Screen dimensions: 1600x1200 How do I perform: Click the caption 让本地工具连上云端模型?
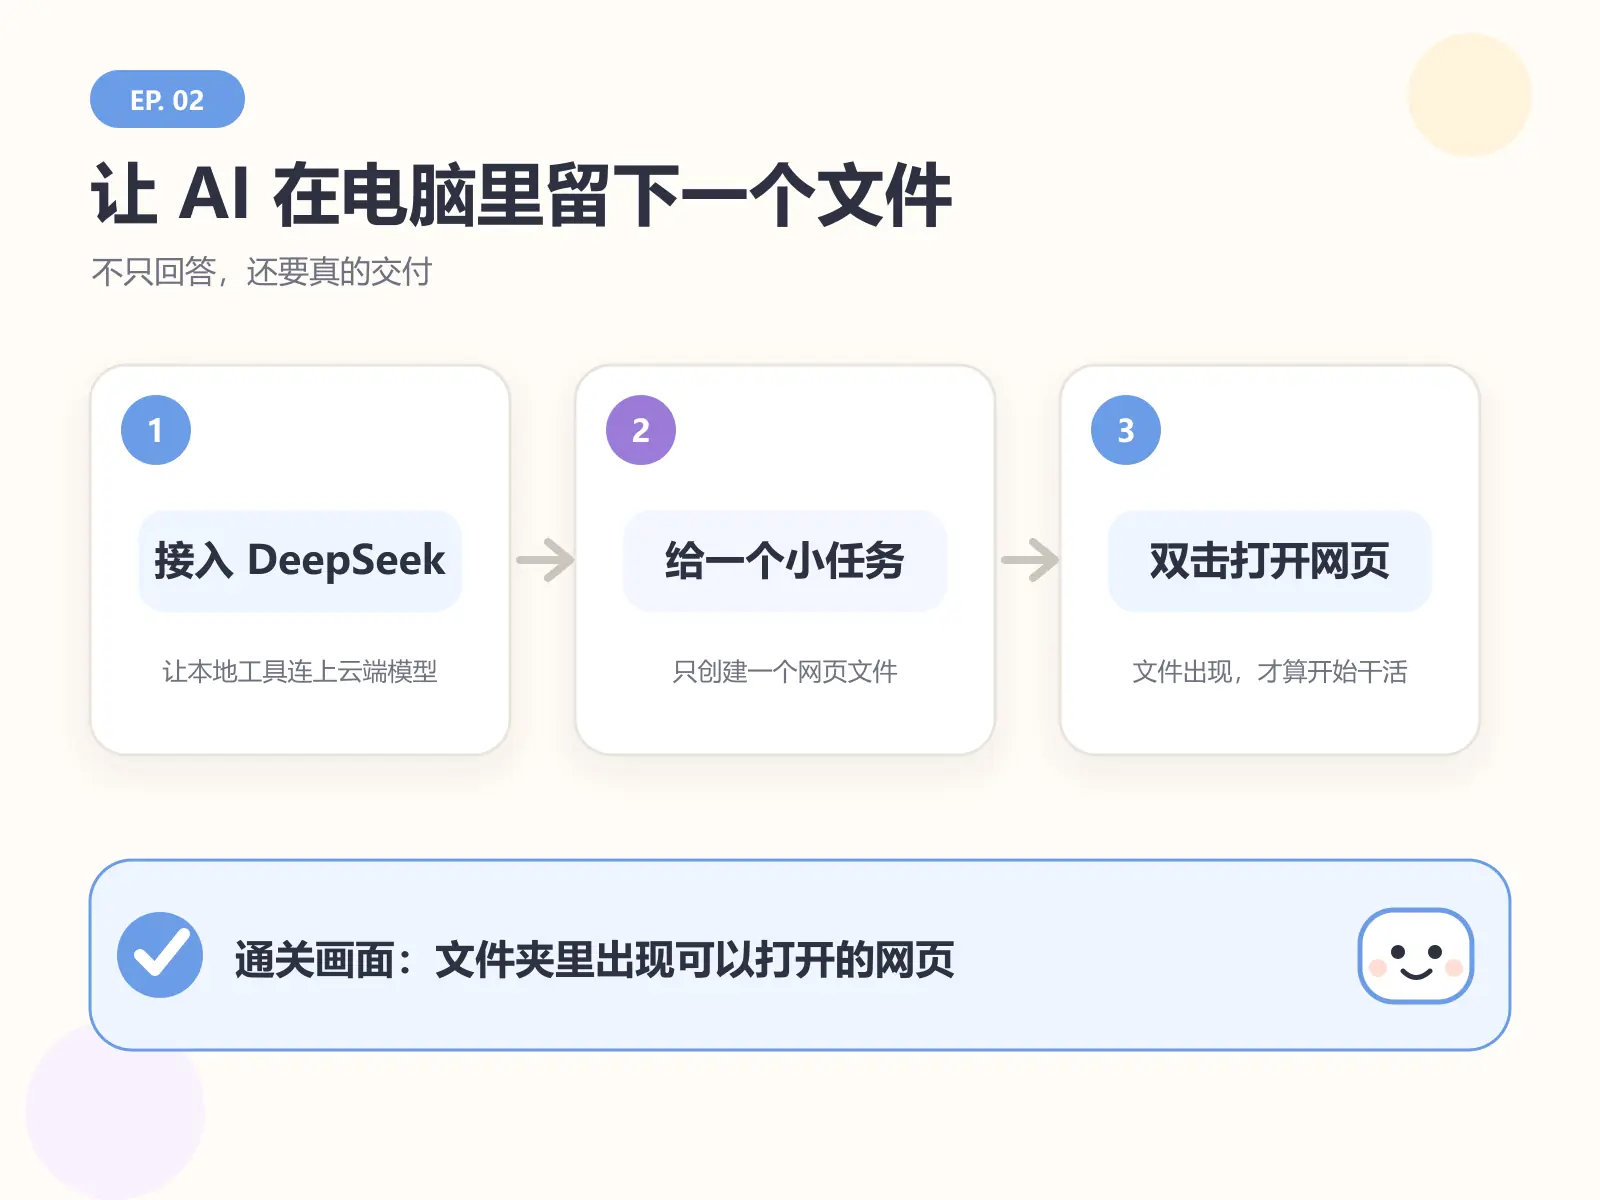(x=300, y=671)
